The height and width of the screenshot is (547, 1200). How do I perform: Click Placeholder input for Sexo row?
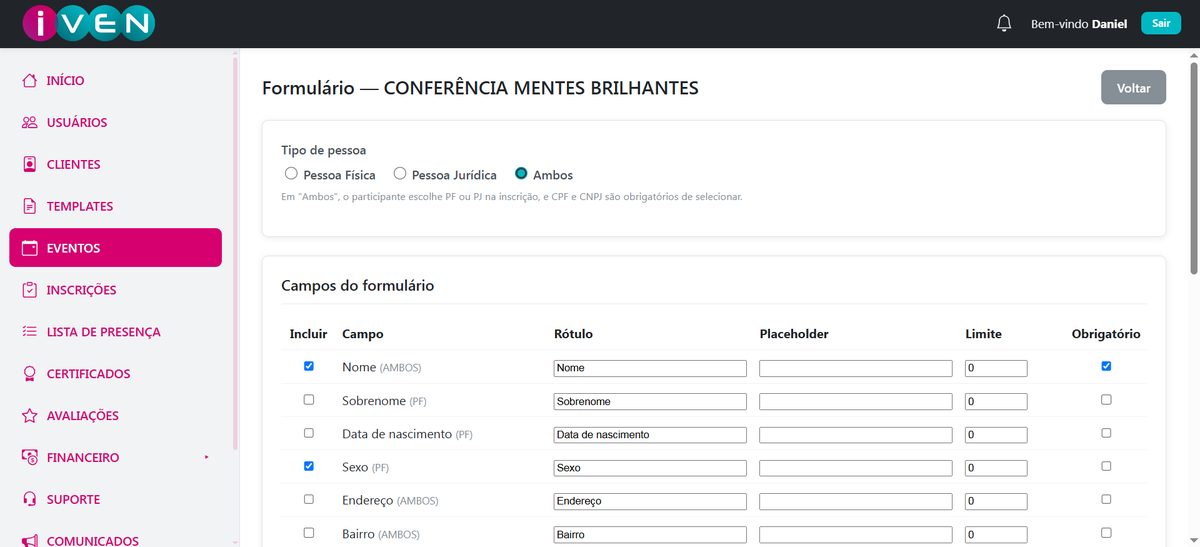(856, 468)
